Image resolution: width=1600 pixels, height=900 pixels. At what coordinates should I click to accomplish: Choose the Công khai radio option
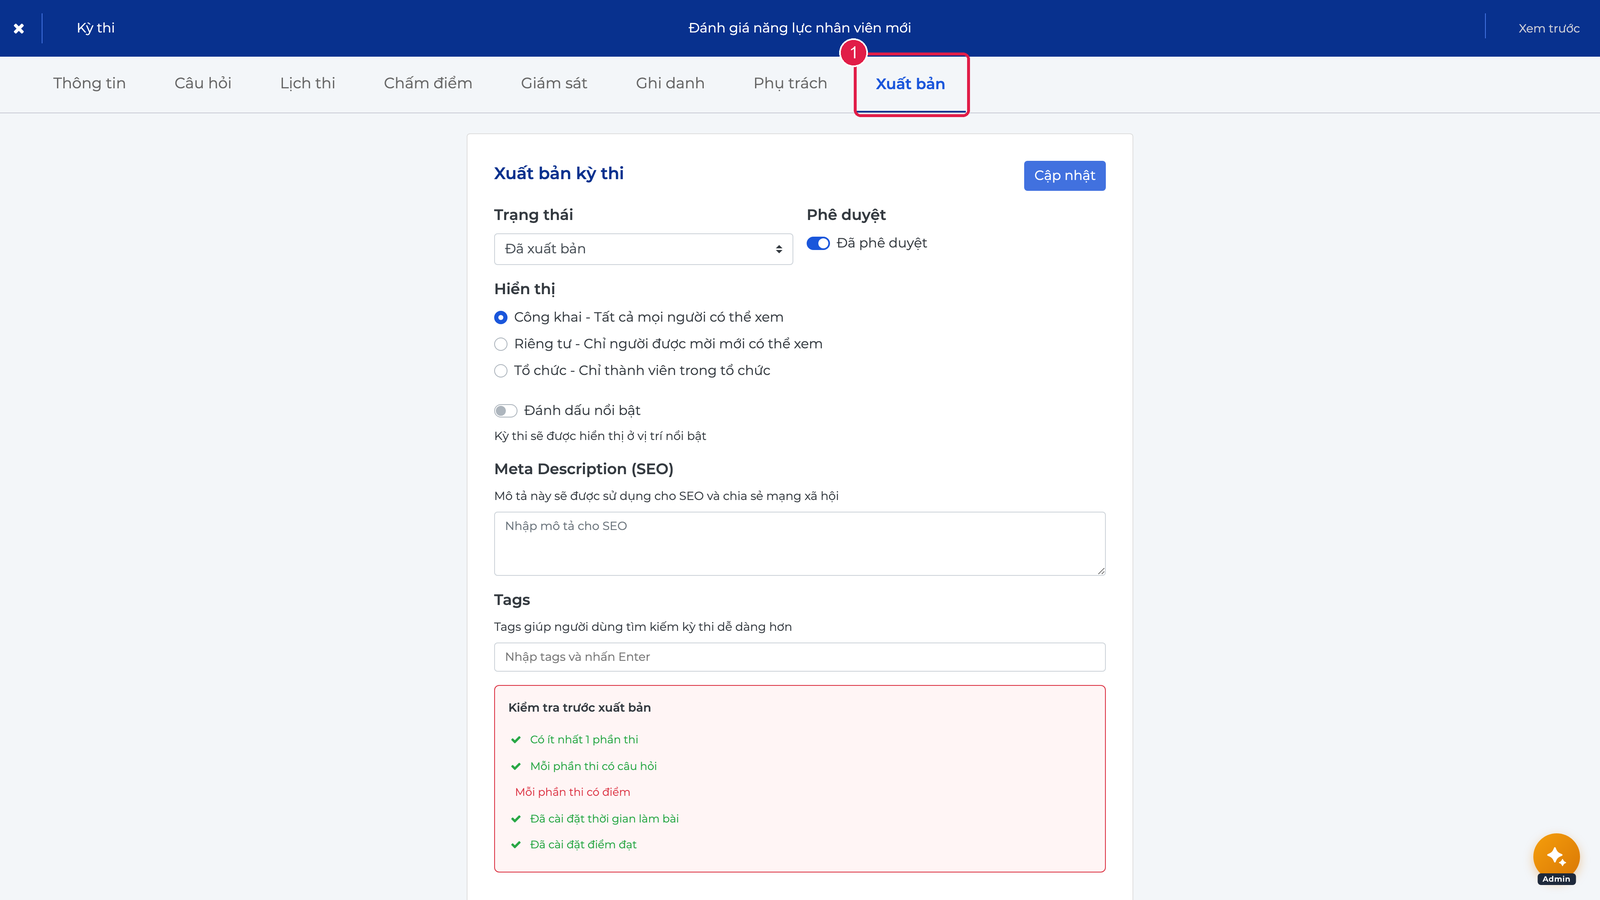501,317
